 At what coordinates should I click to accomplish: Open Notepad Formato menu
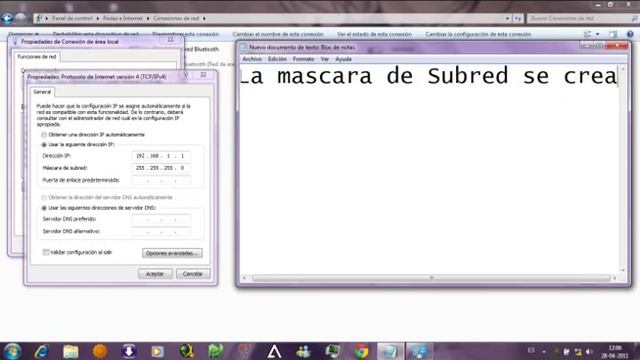303,59
